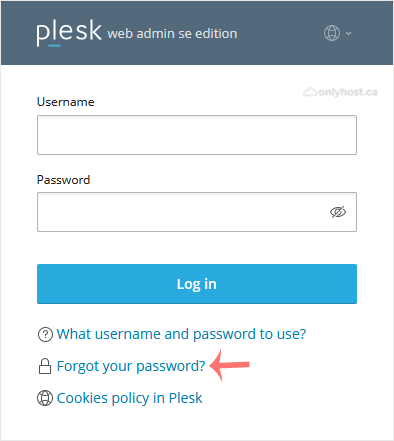Click the onlyhost.ca cloud icon watermark
394x441 pixels.
[x=310, y=92]
